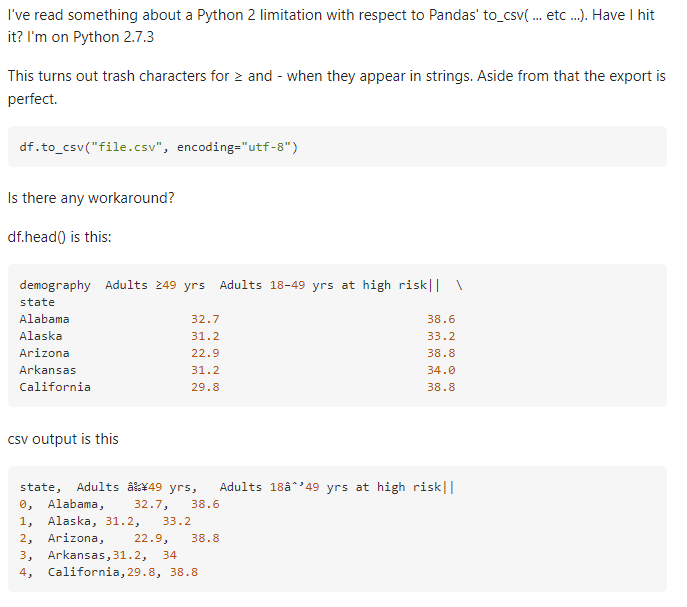Click the "Is there any workaround?" sentence
This screenshot has height=607, width=687.
coord(91,198)
